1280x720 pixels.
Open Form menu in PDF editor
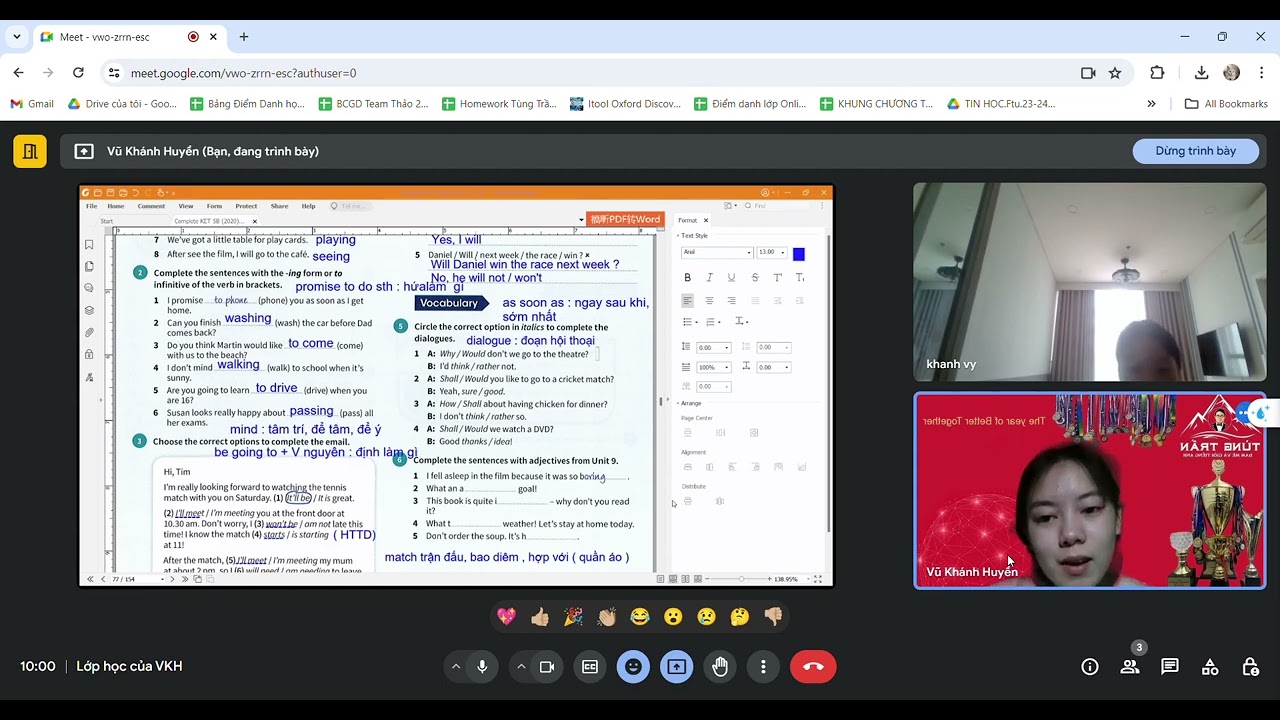click(214, 206)
